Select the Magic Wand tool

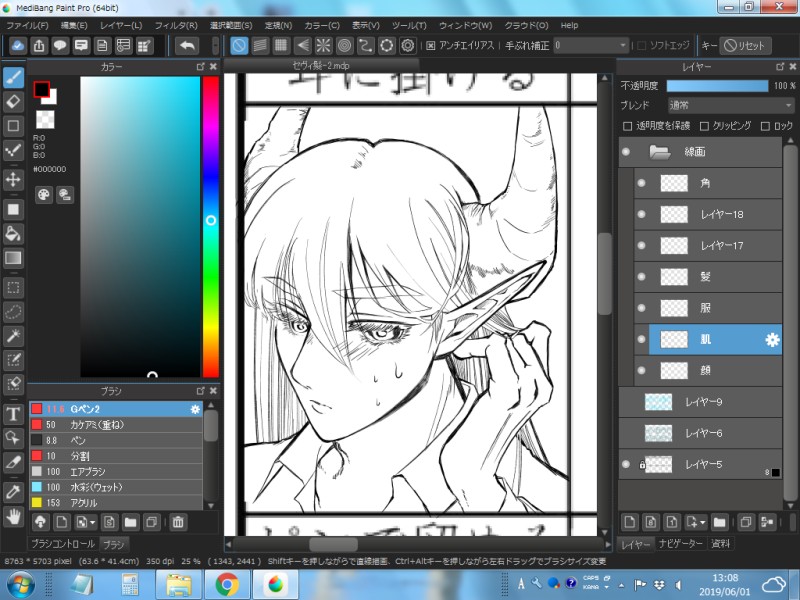coord(14,336)
